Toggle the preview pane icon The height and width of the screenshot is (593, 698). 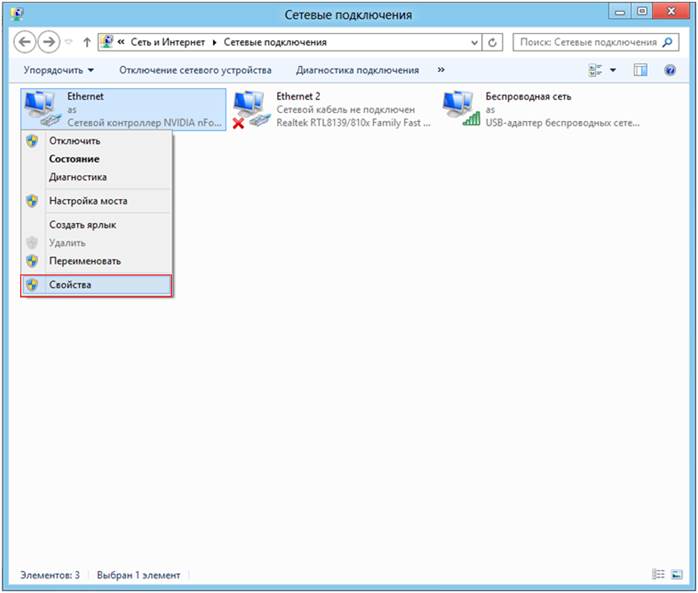[x=640, y=70]
